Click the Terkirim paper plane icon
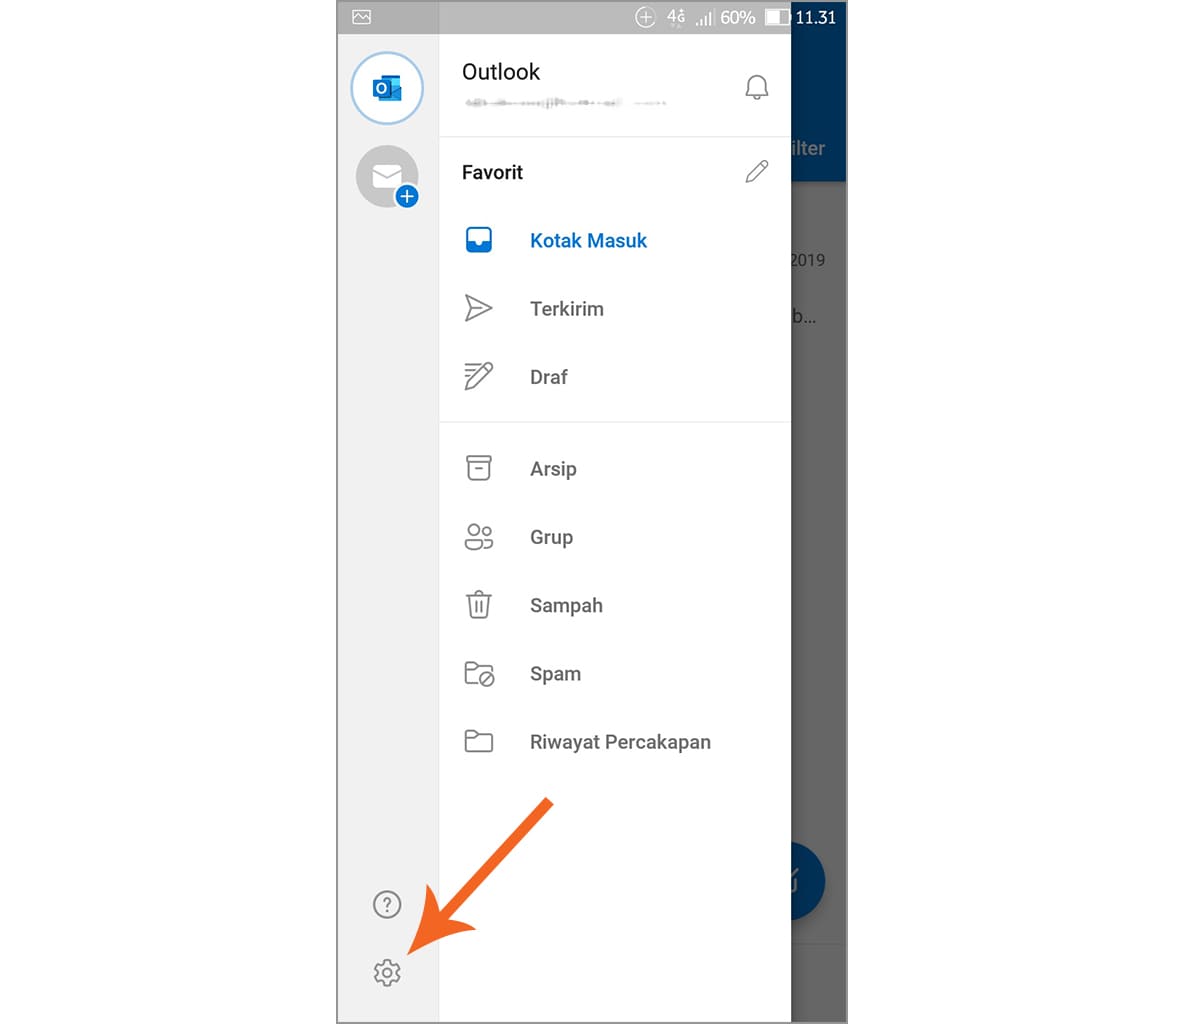 pyautogui.click(x=478, y=308)
